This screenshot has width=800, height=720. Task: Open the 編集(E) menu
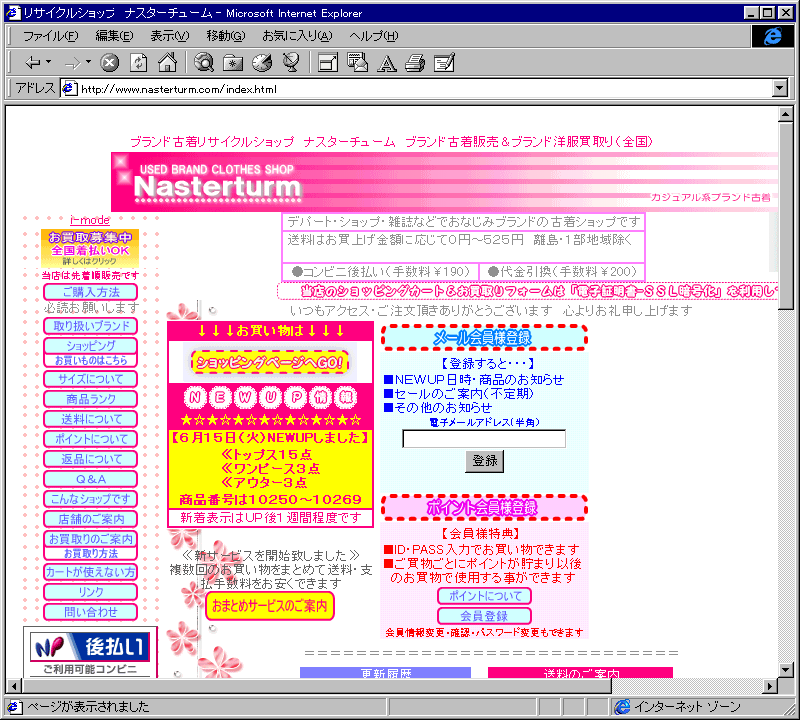(x=114, y=36)
